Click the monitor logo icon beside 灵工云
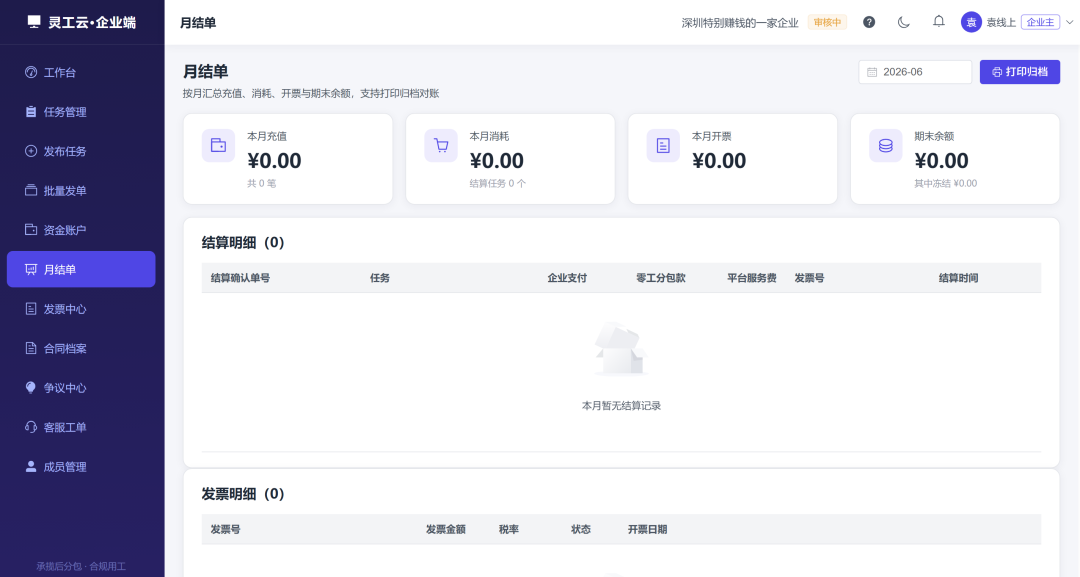Image resolution: width=1080 pixels, height=577 pixels. click(34, 22)
